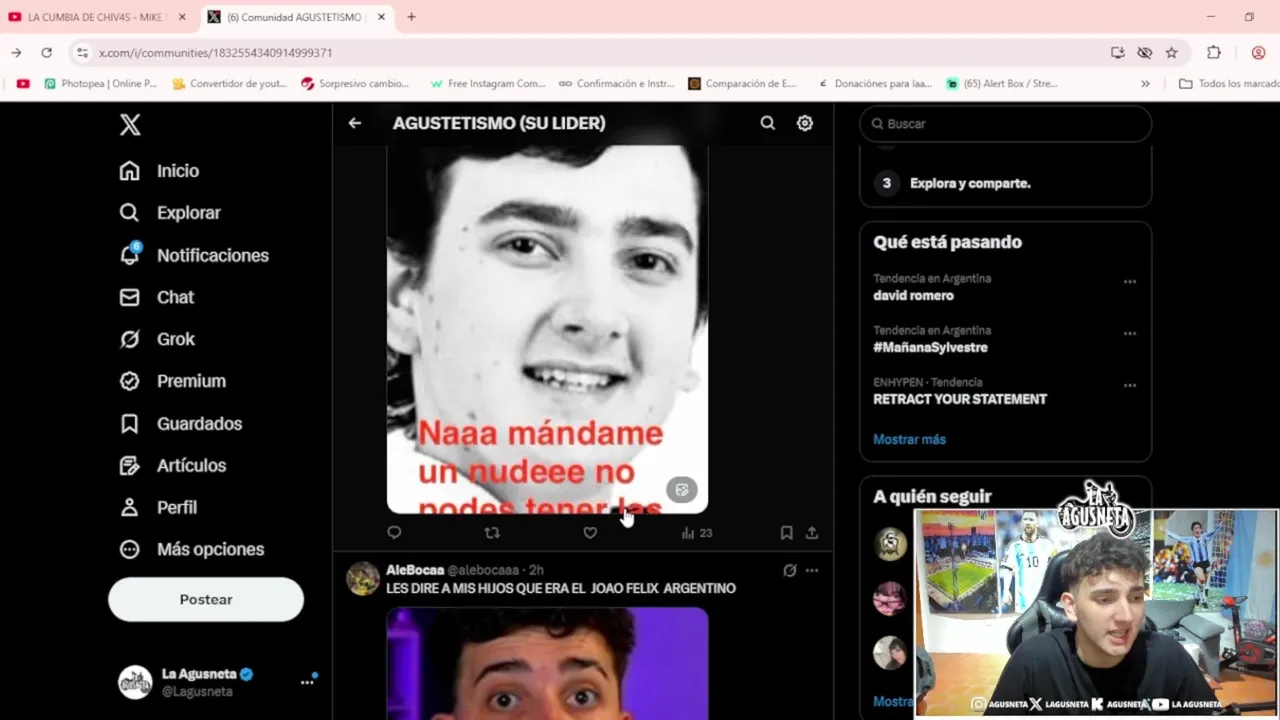1280x720 pixels.
Task: Close the LA CUMBIA DE CHIV4S tab
Action: 182,17
